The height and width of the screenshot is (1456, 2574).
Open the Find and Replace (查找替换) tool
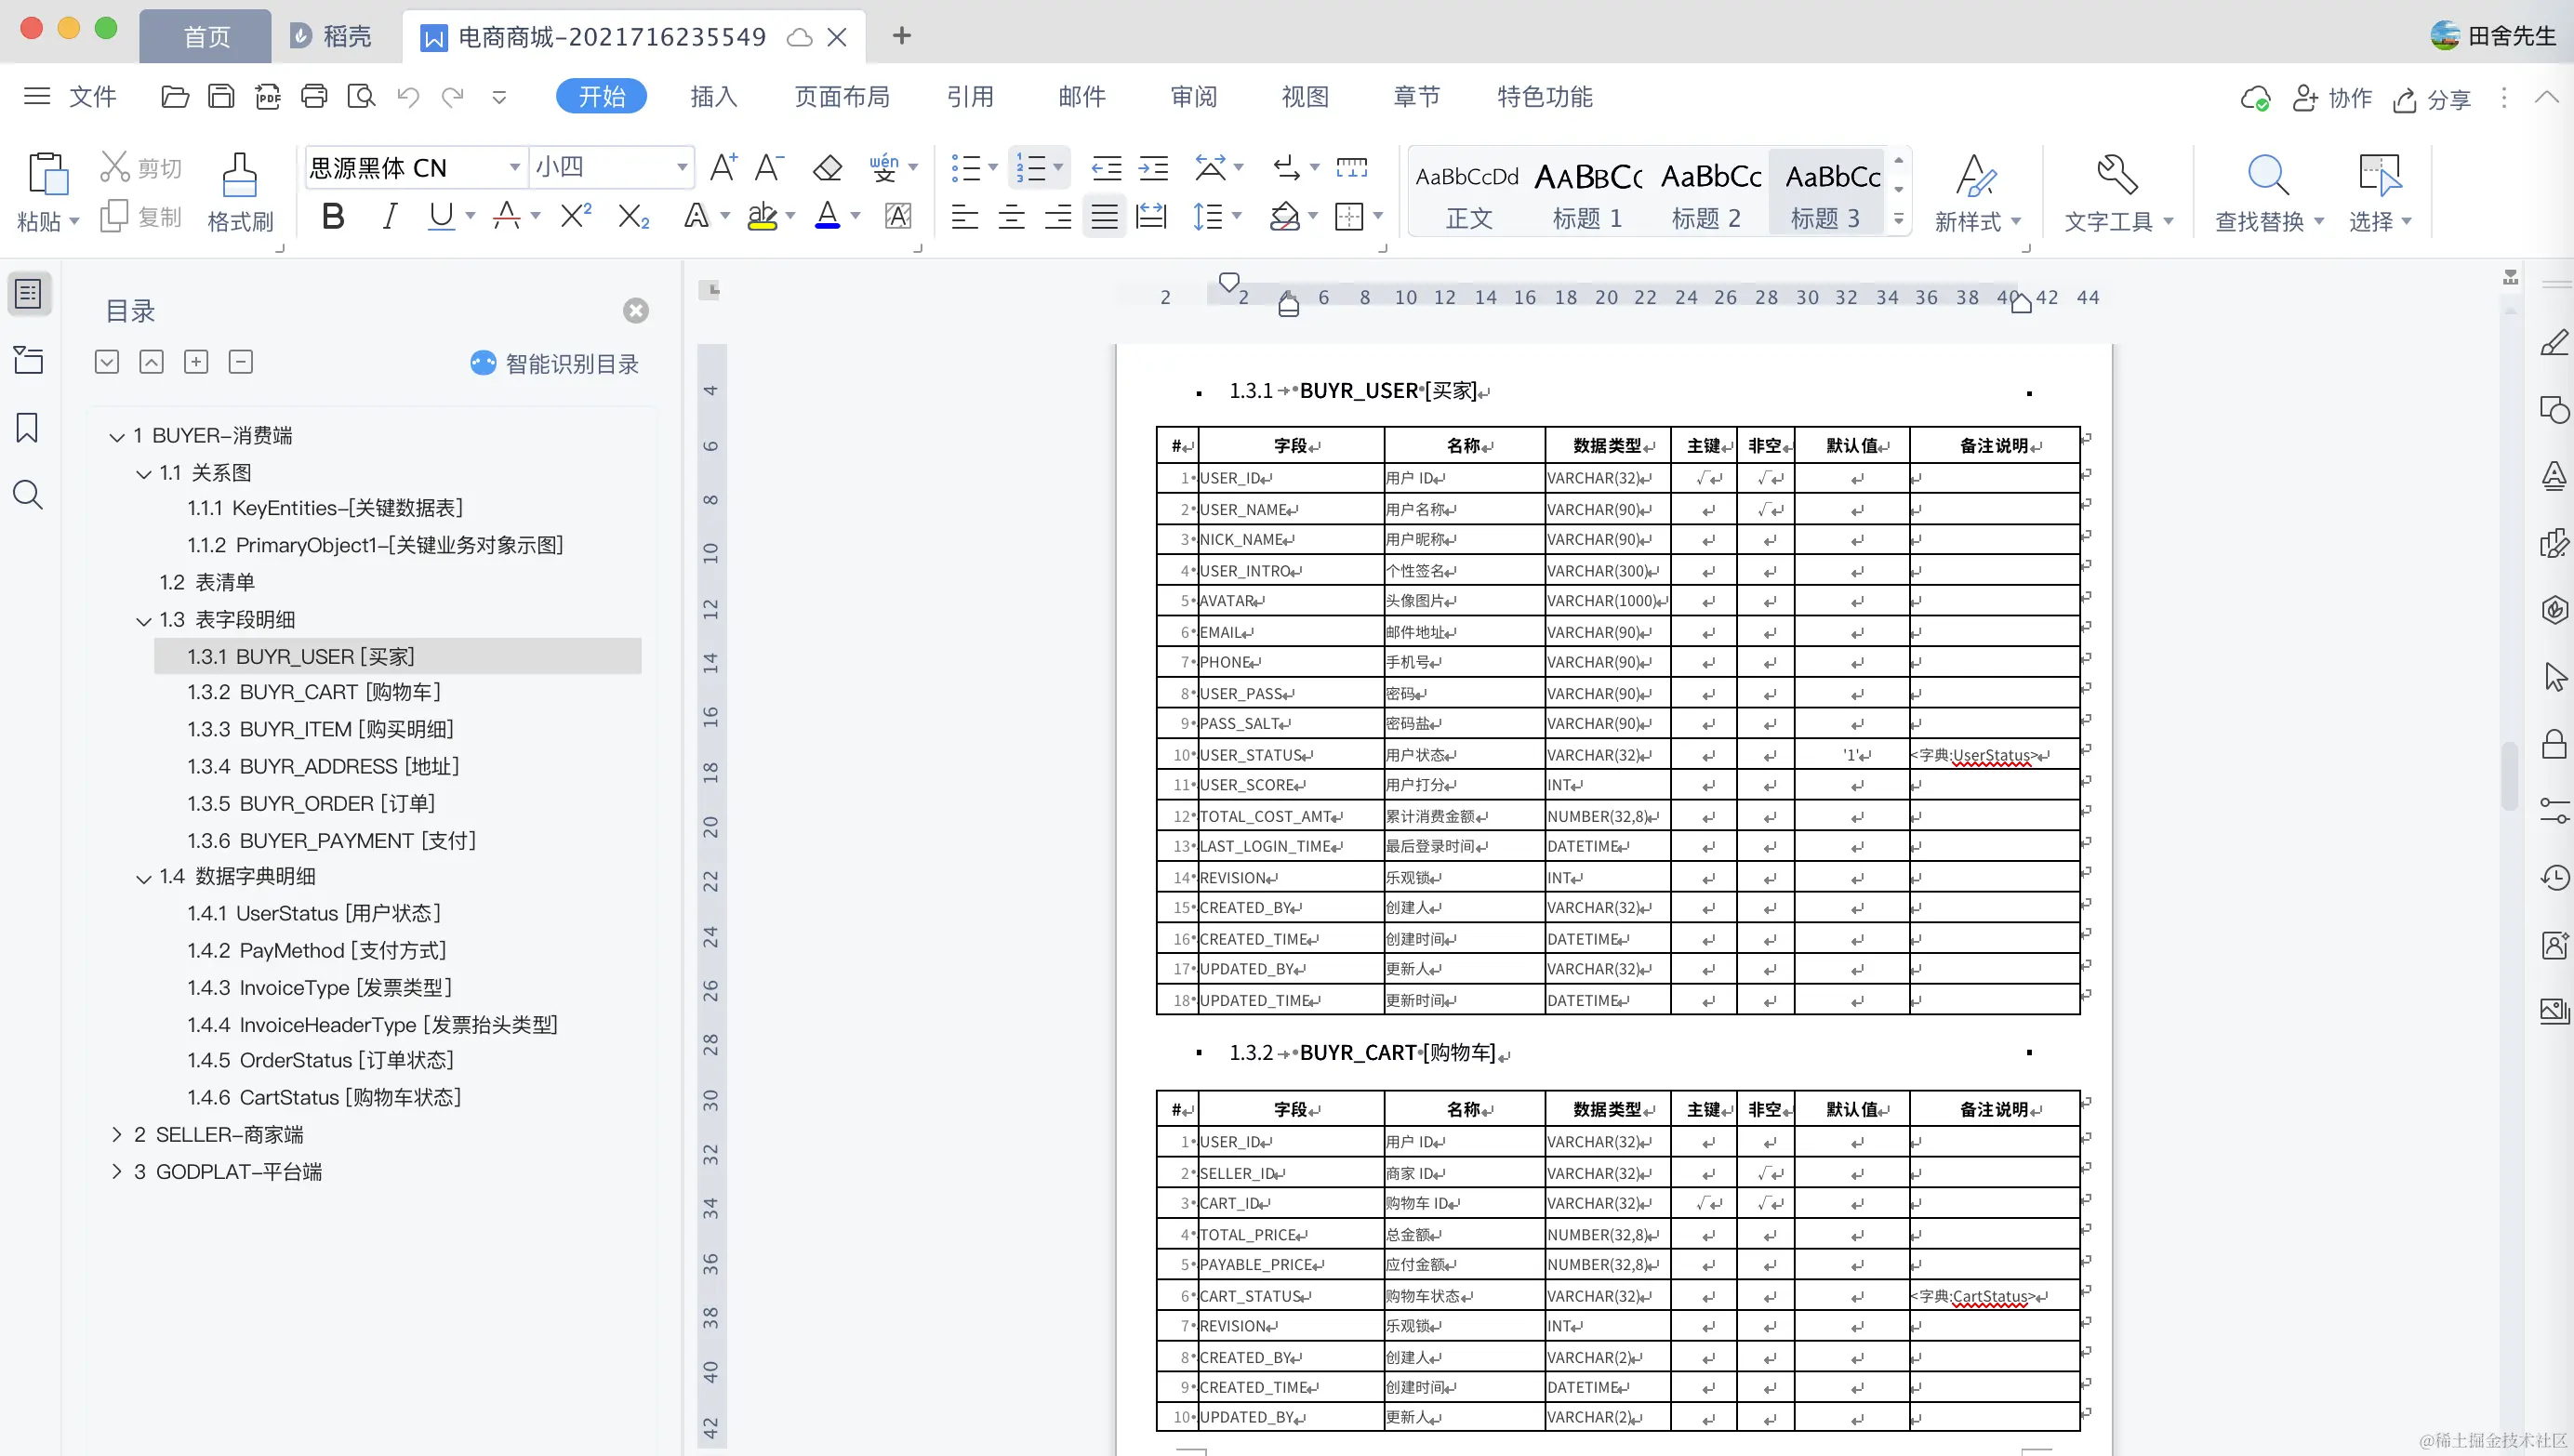click(2267, 177)
